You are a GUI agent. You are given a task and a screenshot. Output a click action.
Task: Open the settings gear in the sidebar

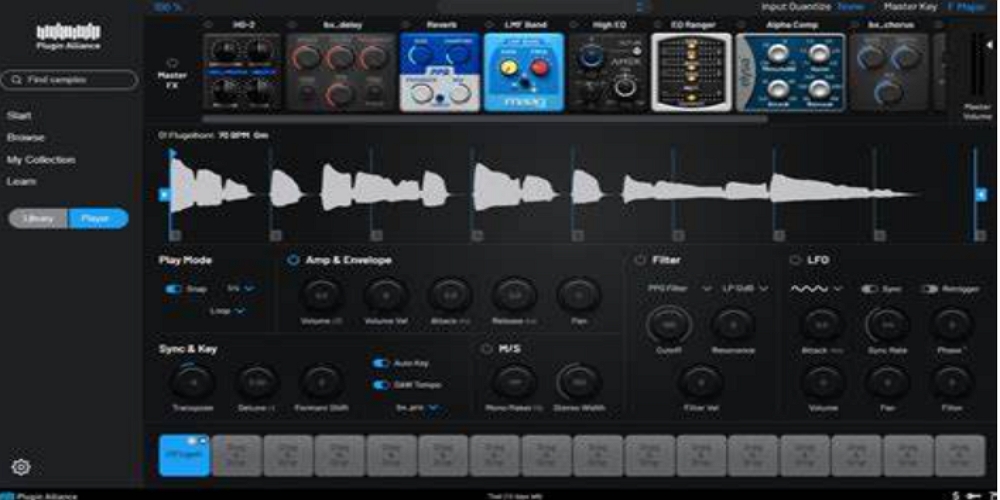pos(21,467)
